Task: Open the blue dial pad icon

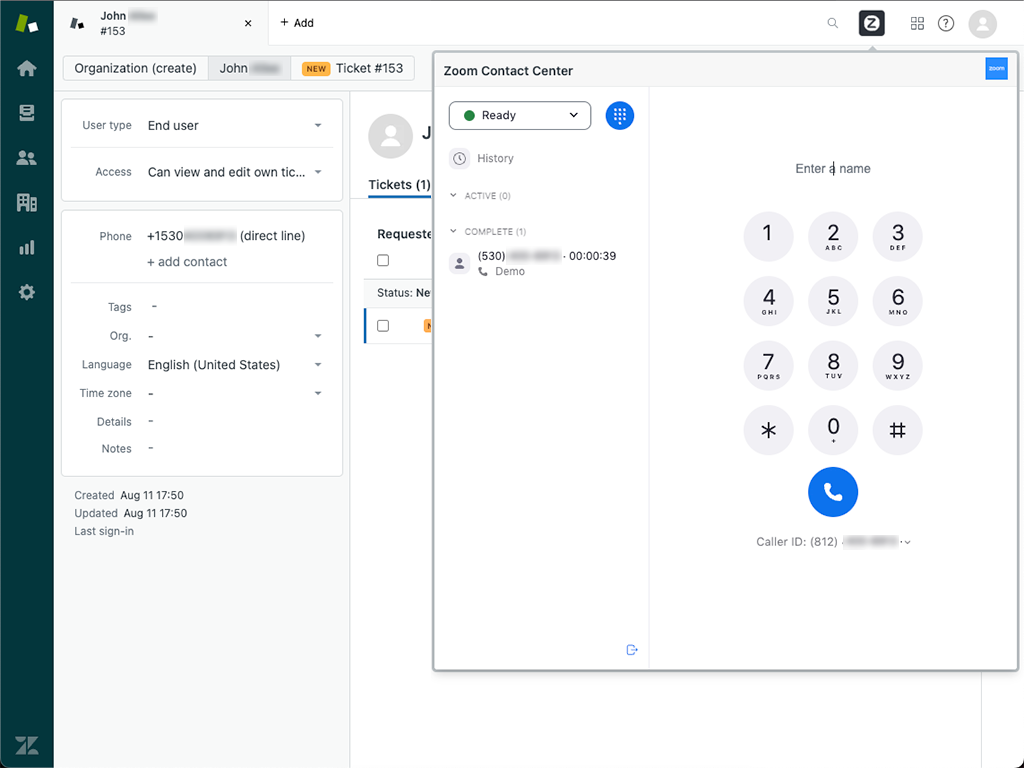Action: [x=620, y=115]
